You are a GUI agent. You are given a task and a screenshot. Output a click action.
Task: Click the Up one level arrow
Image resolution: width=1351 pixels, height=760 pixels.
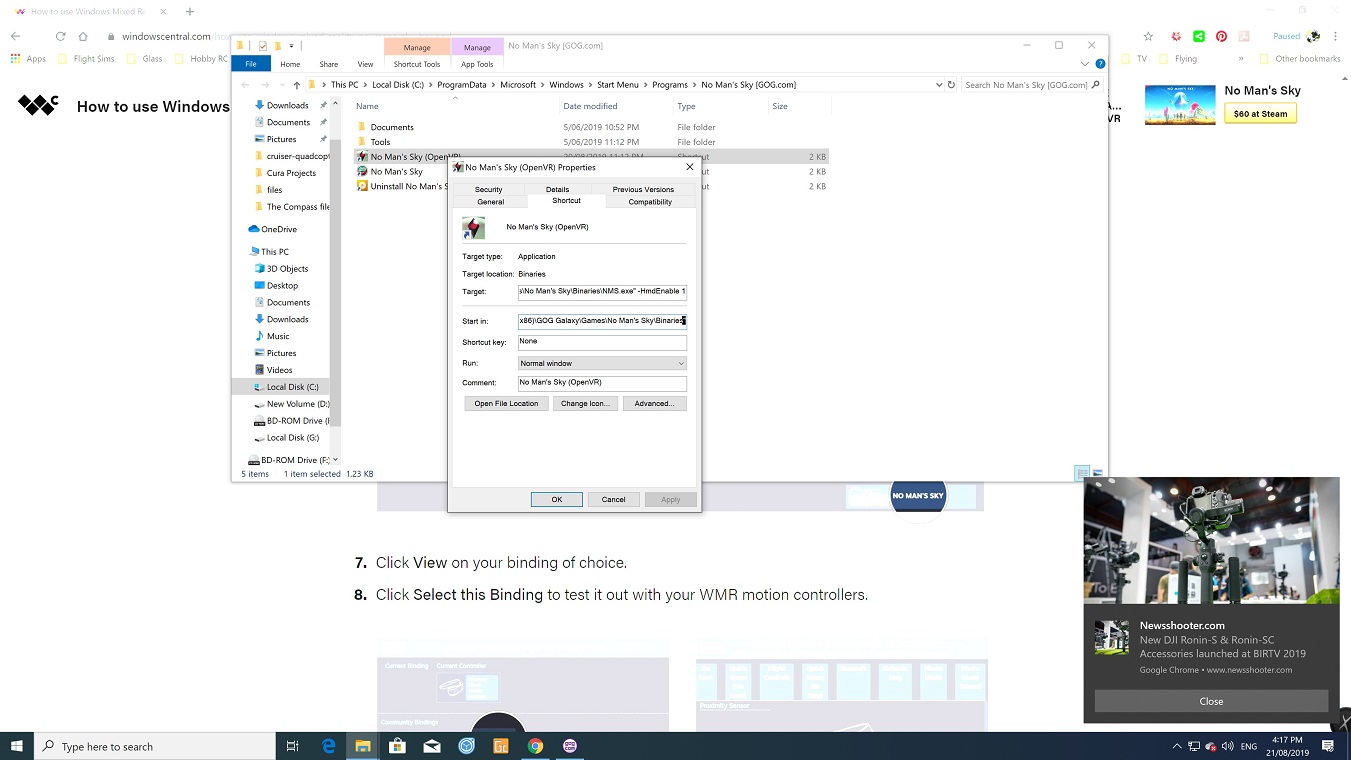(x=297, y=85)
